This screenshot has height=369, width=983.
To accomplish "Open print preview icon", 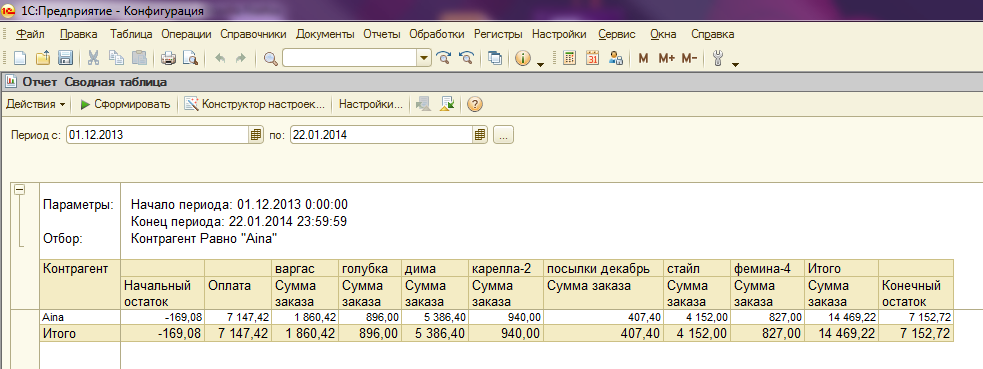I will [191, 58].
